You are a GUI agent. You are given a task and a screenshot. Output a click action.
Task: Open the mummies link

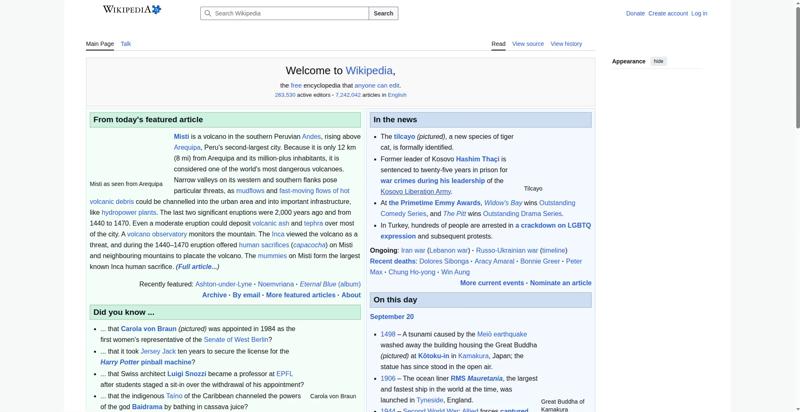click(272, 256)
